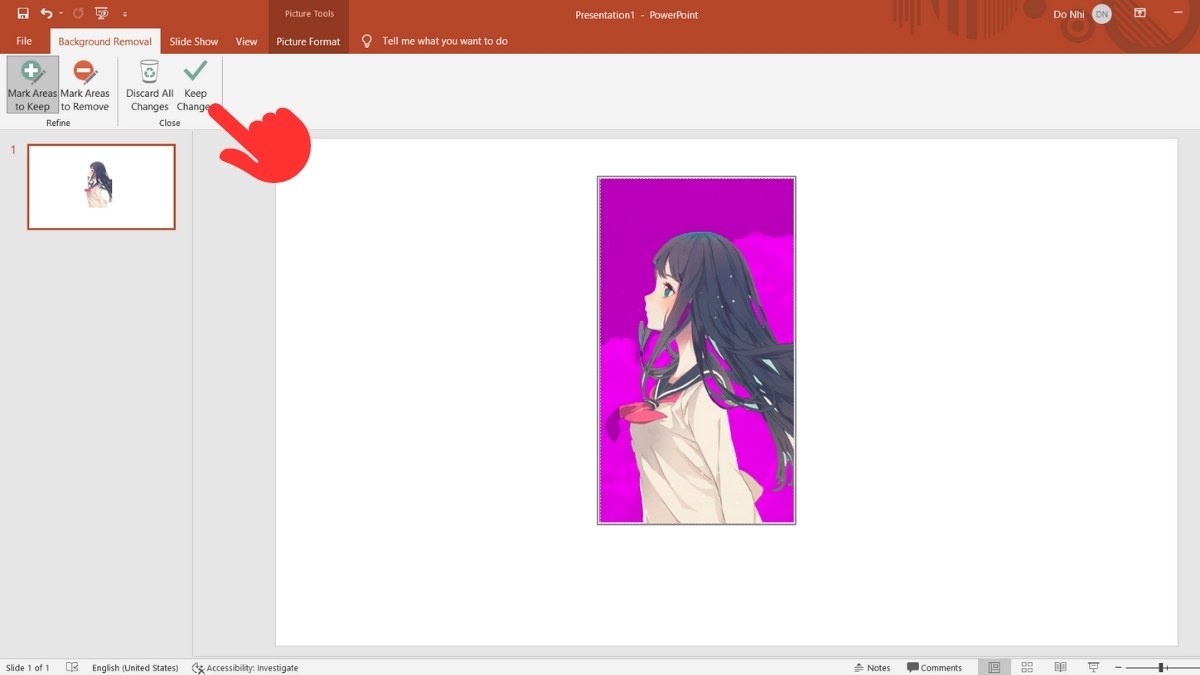Click the Redo button
The image size is (1200, 675).
click(78, 14)
